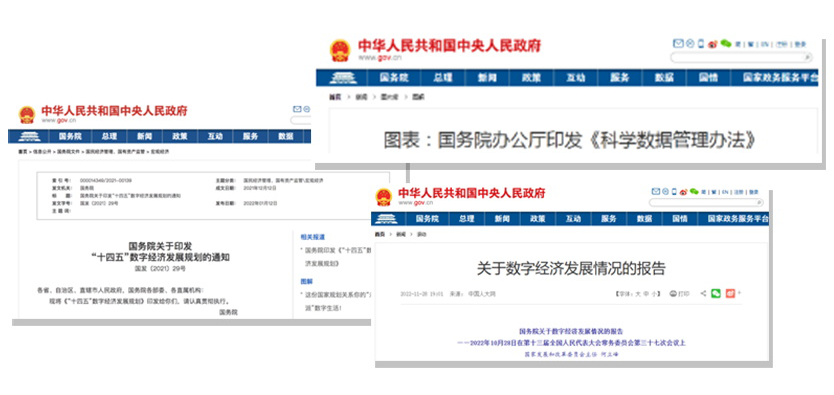This screenshot has width=834, height=395.
Task: Click EN language link in top-right header
Action: pyautogui.click(x=765, y=45)
